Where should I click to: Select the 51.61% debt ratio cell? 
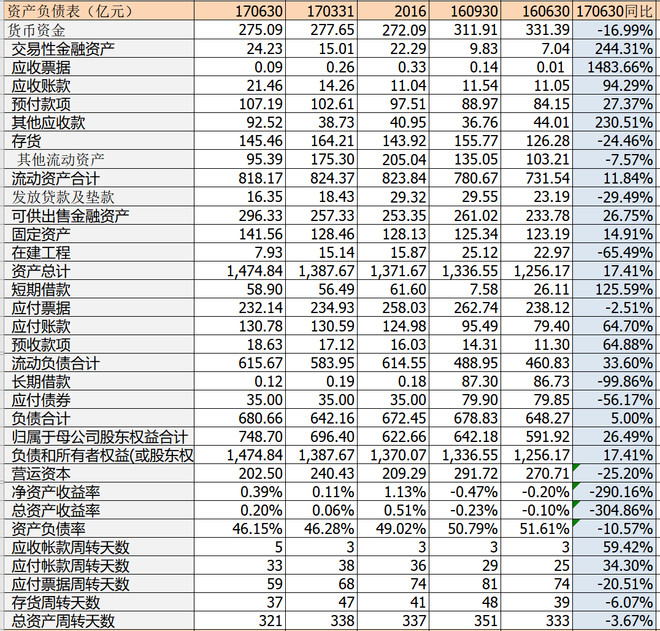coord(536,529)
